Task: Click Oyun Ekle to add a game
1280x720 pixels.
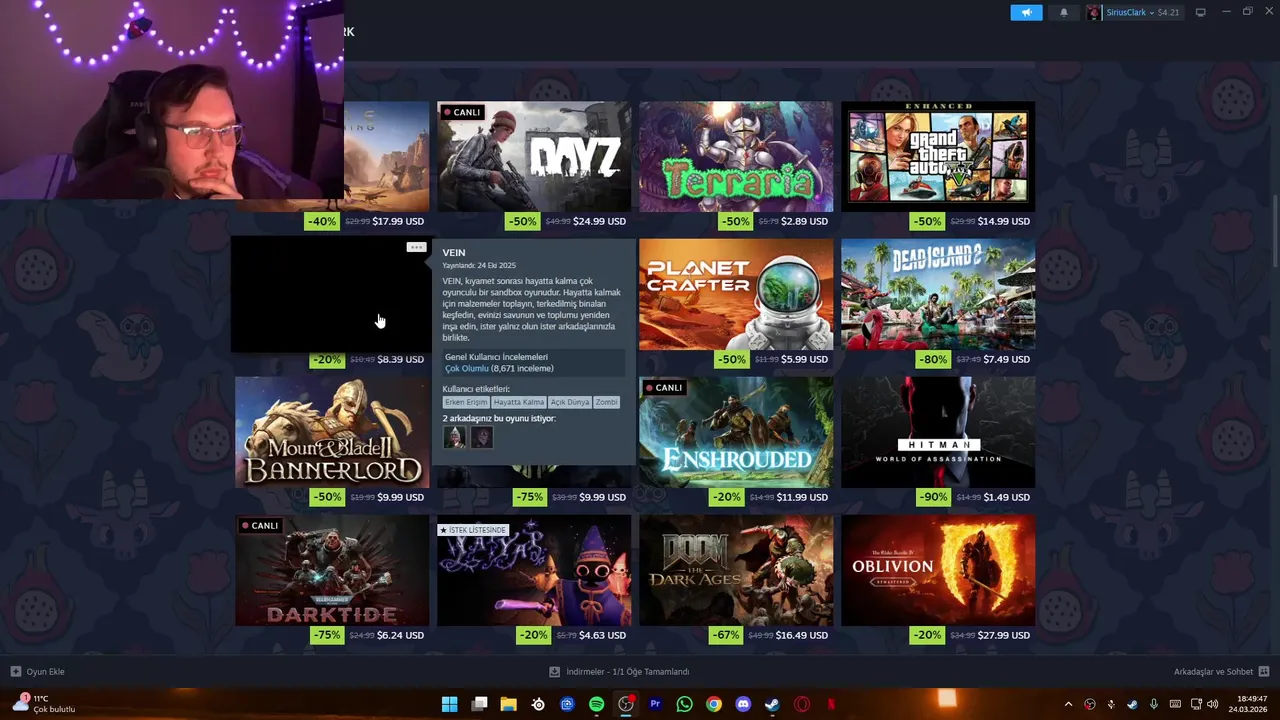Action: [x=38, y=672]
